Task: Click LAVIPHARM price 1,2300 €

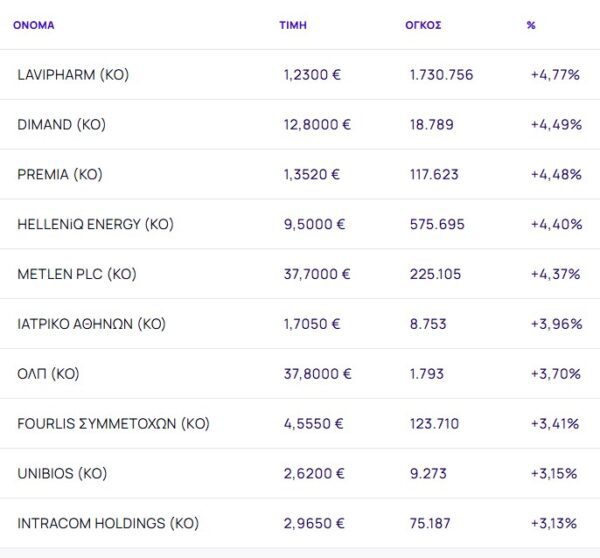Action: tap(312, 75)
